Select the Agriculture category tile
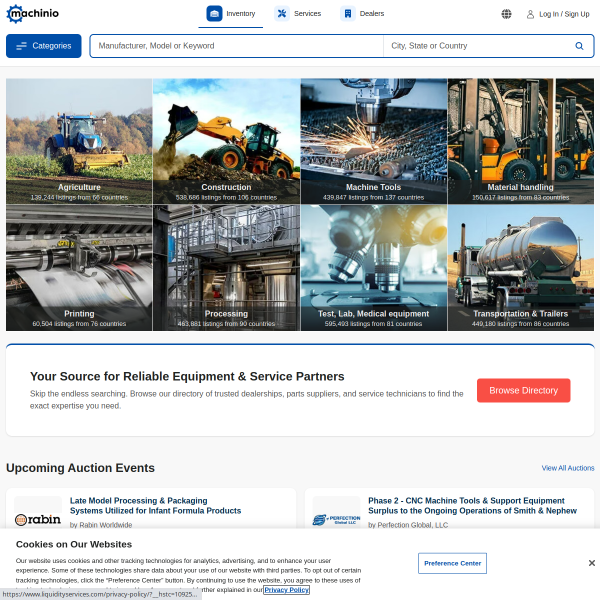The image size is (600, 600). click(79, 141)
